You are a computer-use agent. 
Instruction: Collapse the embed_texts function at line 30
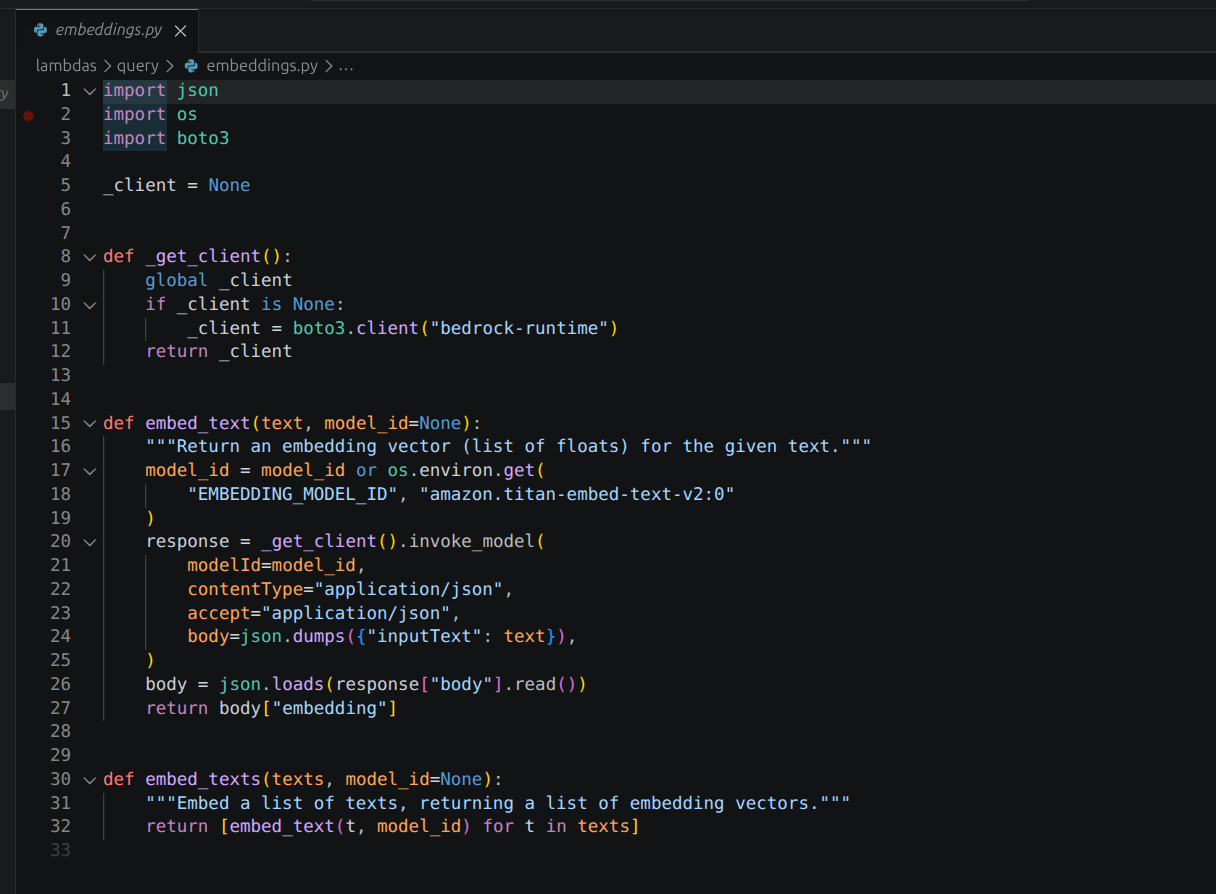pos(90,780)
